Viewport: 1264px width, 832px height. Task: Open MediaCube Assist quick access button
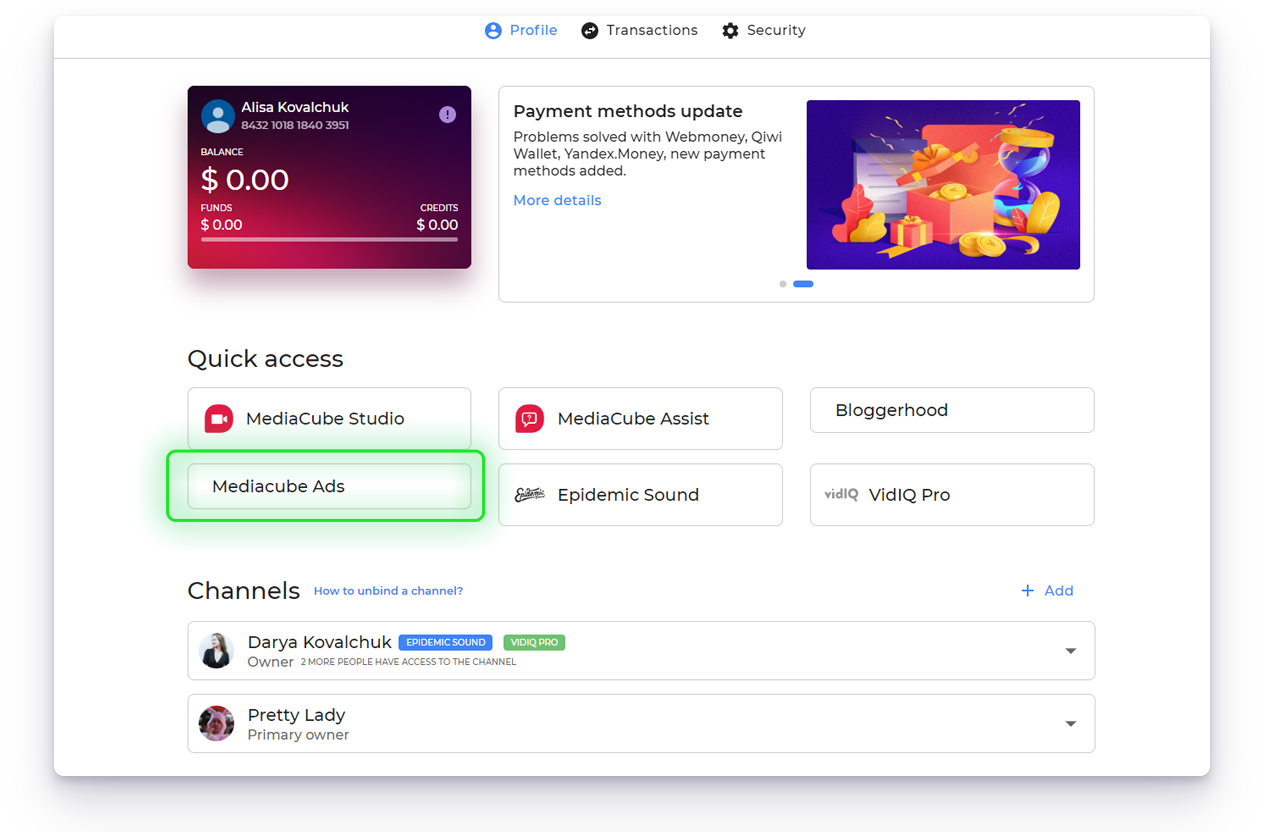(x=640, y=418)
